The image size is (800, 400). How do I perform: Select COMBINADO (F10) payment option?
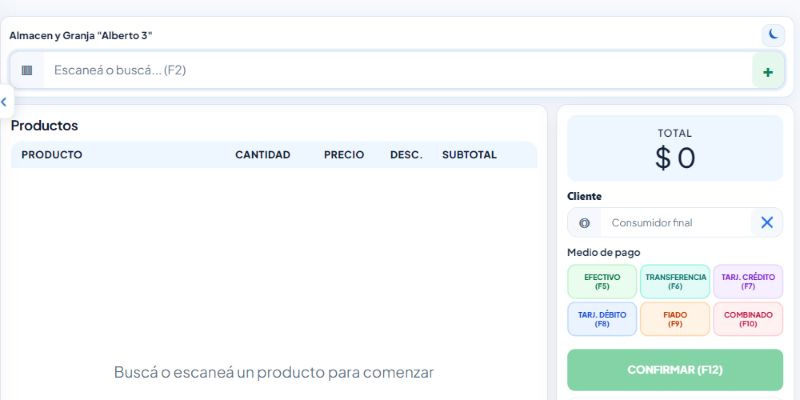point(748,319)
